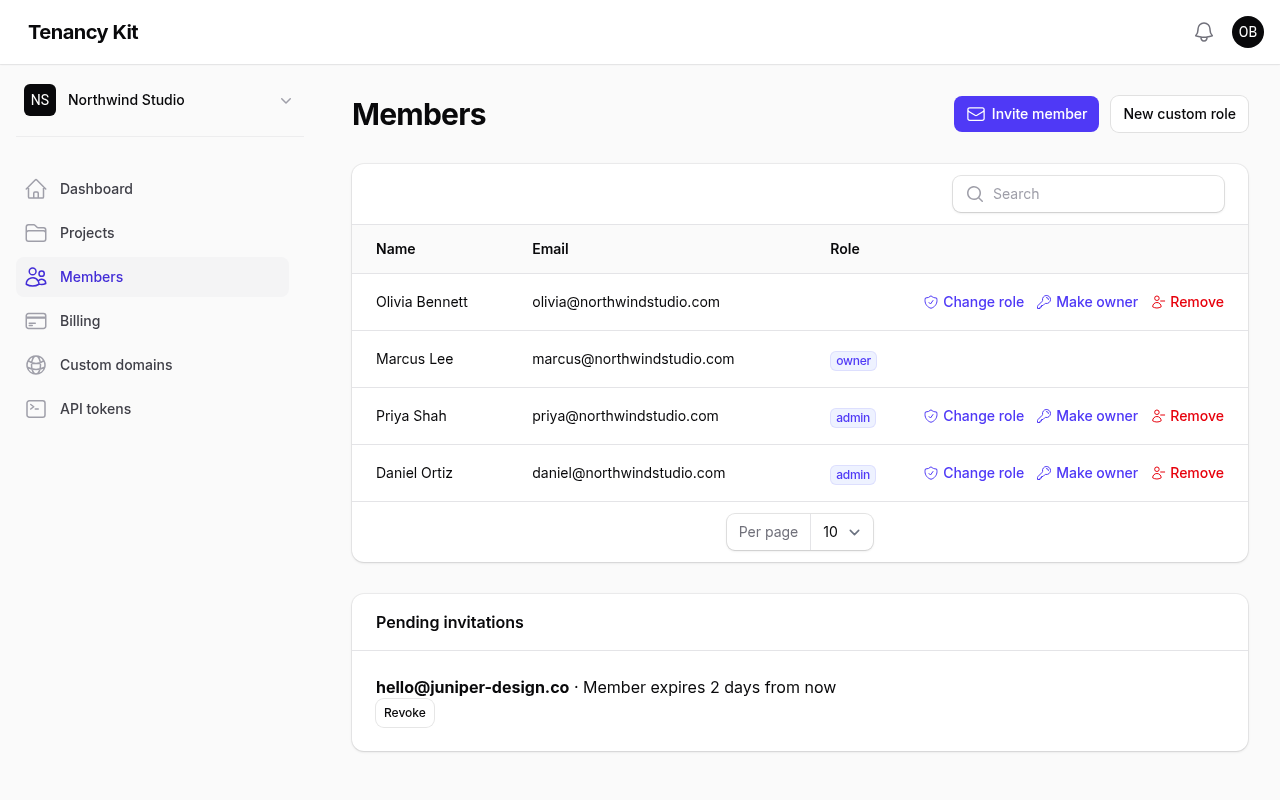Expand the Northwind Studio workspace switcher
This screenshot has height=800, width=1280.
(x=160, y=100)
